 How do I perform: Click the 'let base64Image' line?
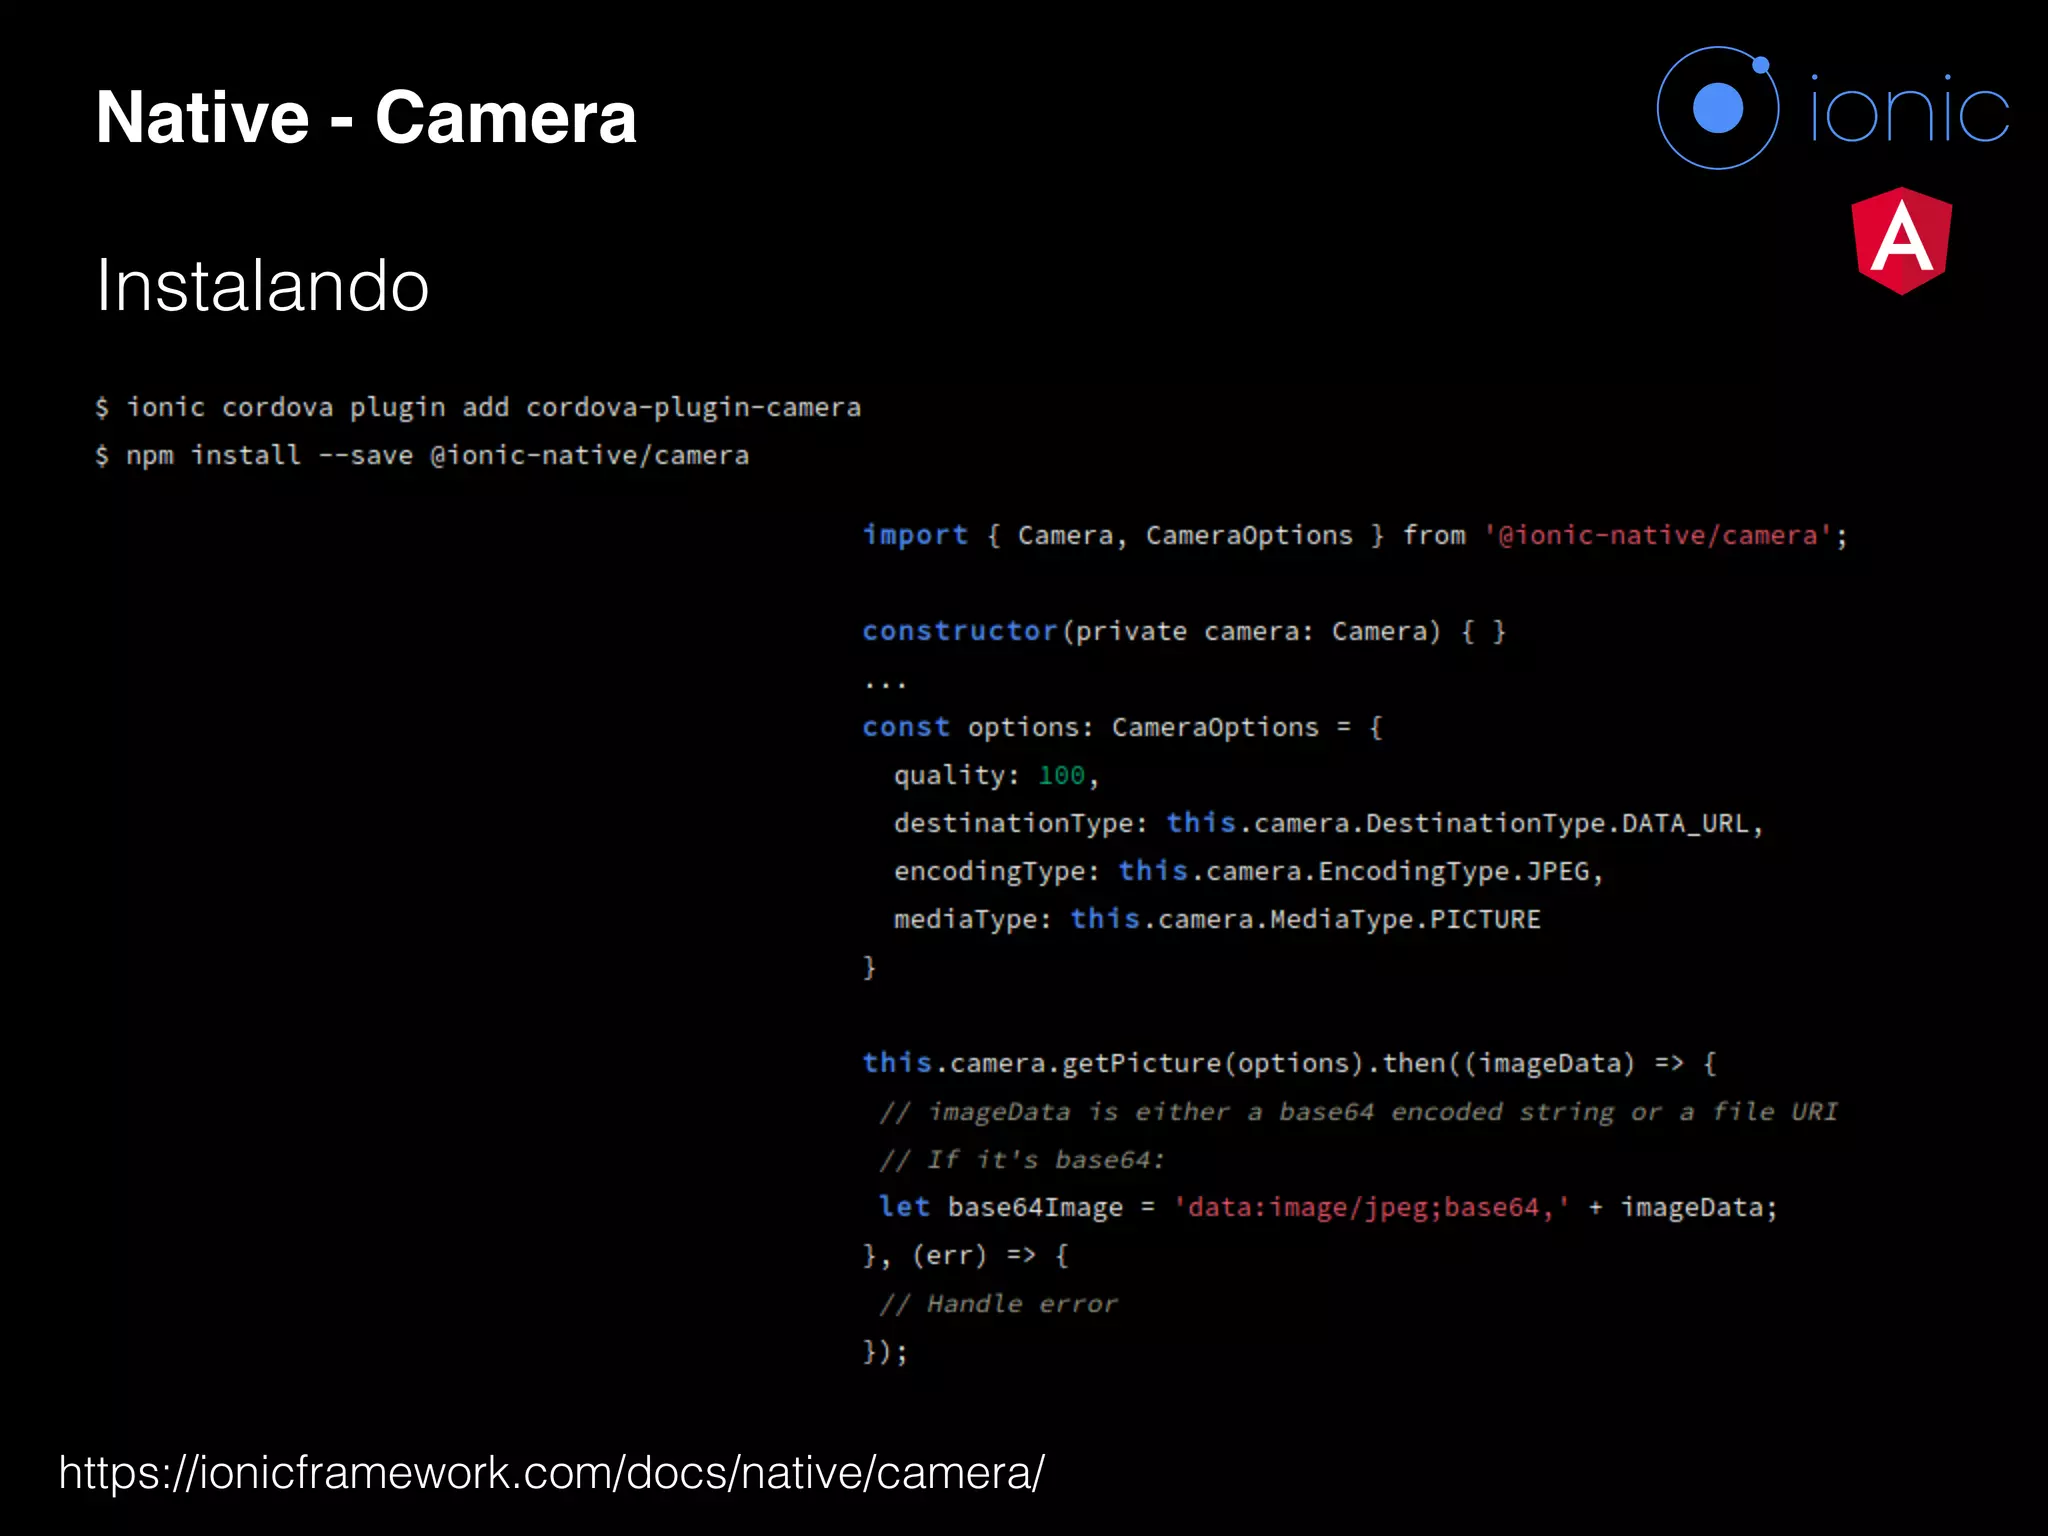pos(1328,1207)
